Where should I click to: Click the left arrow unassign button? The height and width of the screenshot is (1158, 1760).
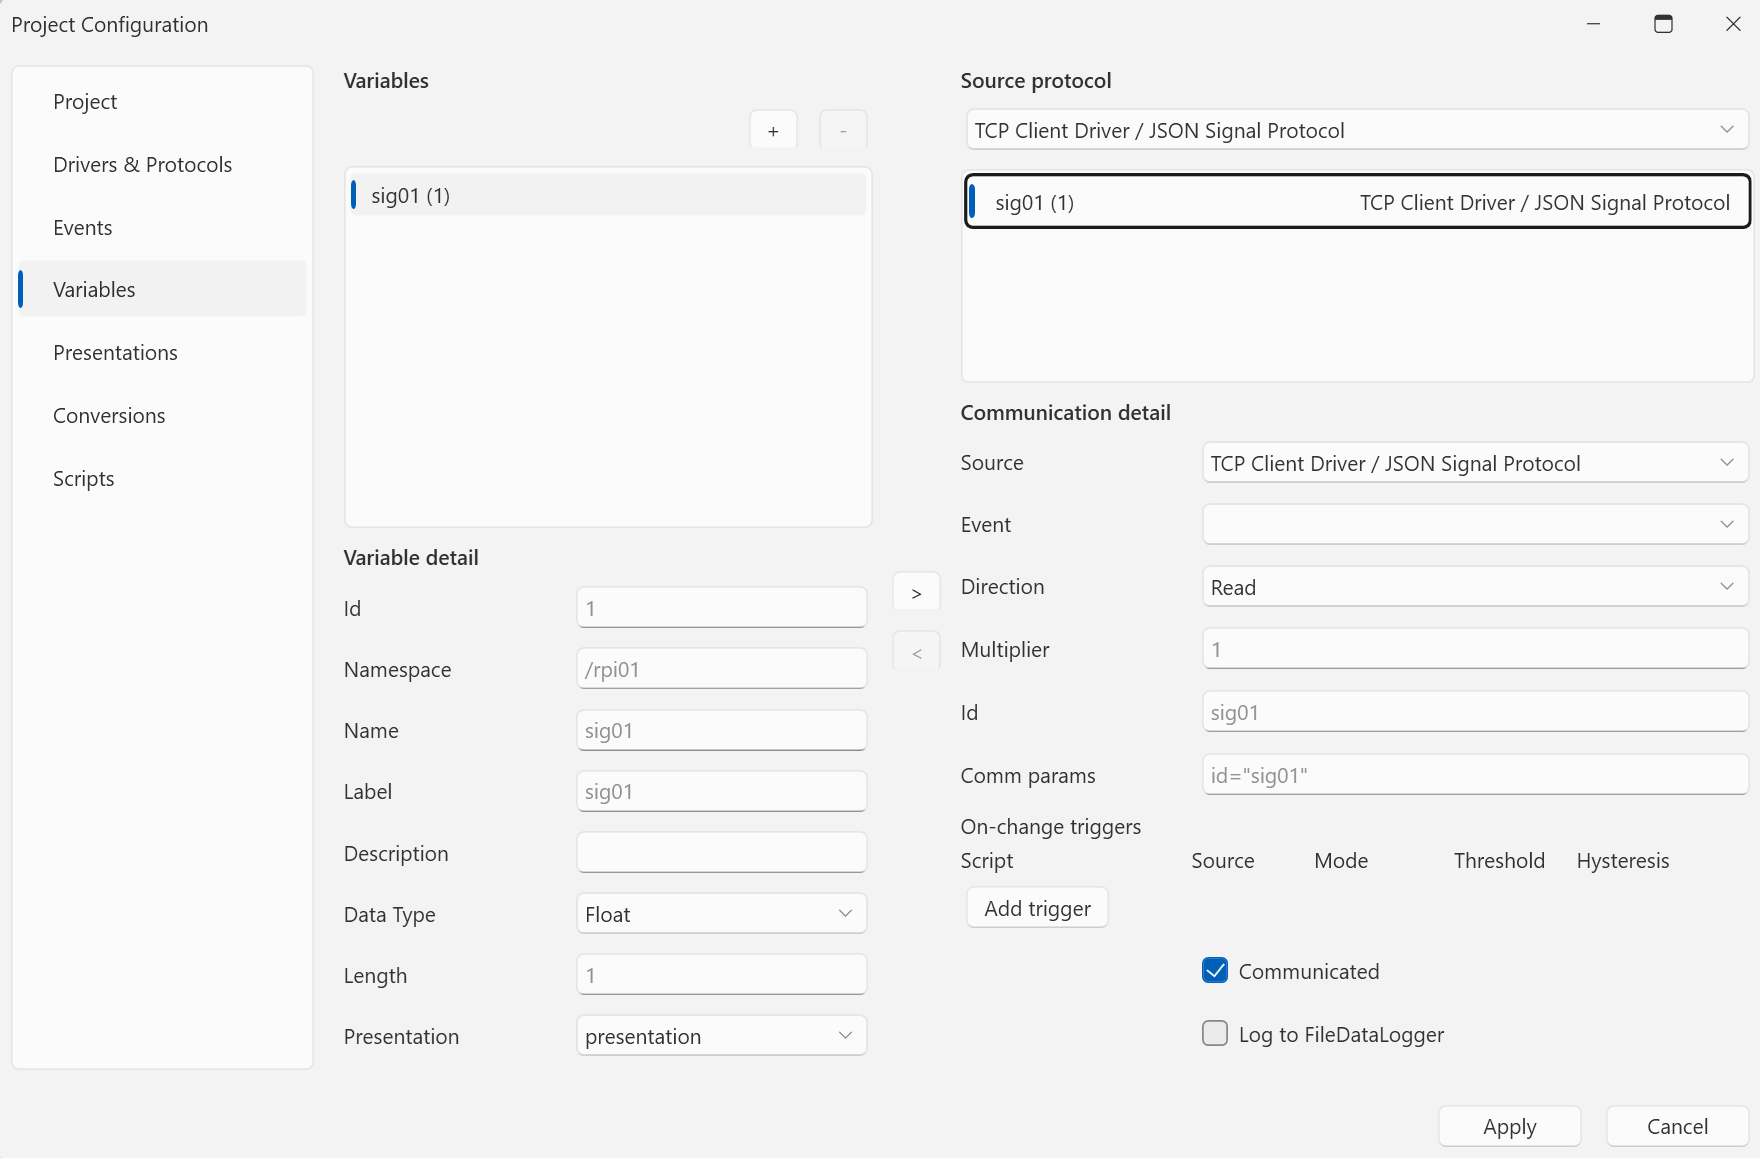pos(916,653)
